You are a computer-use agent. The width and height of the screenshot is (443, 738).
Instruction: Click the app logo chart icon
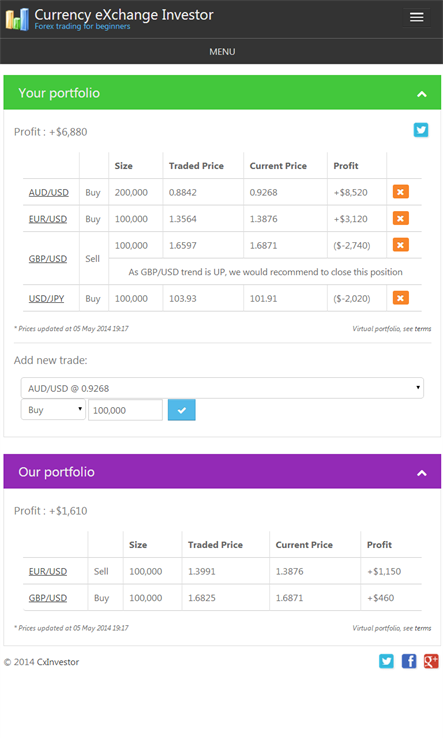click(x=17, y=20)
